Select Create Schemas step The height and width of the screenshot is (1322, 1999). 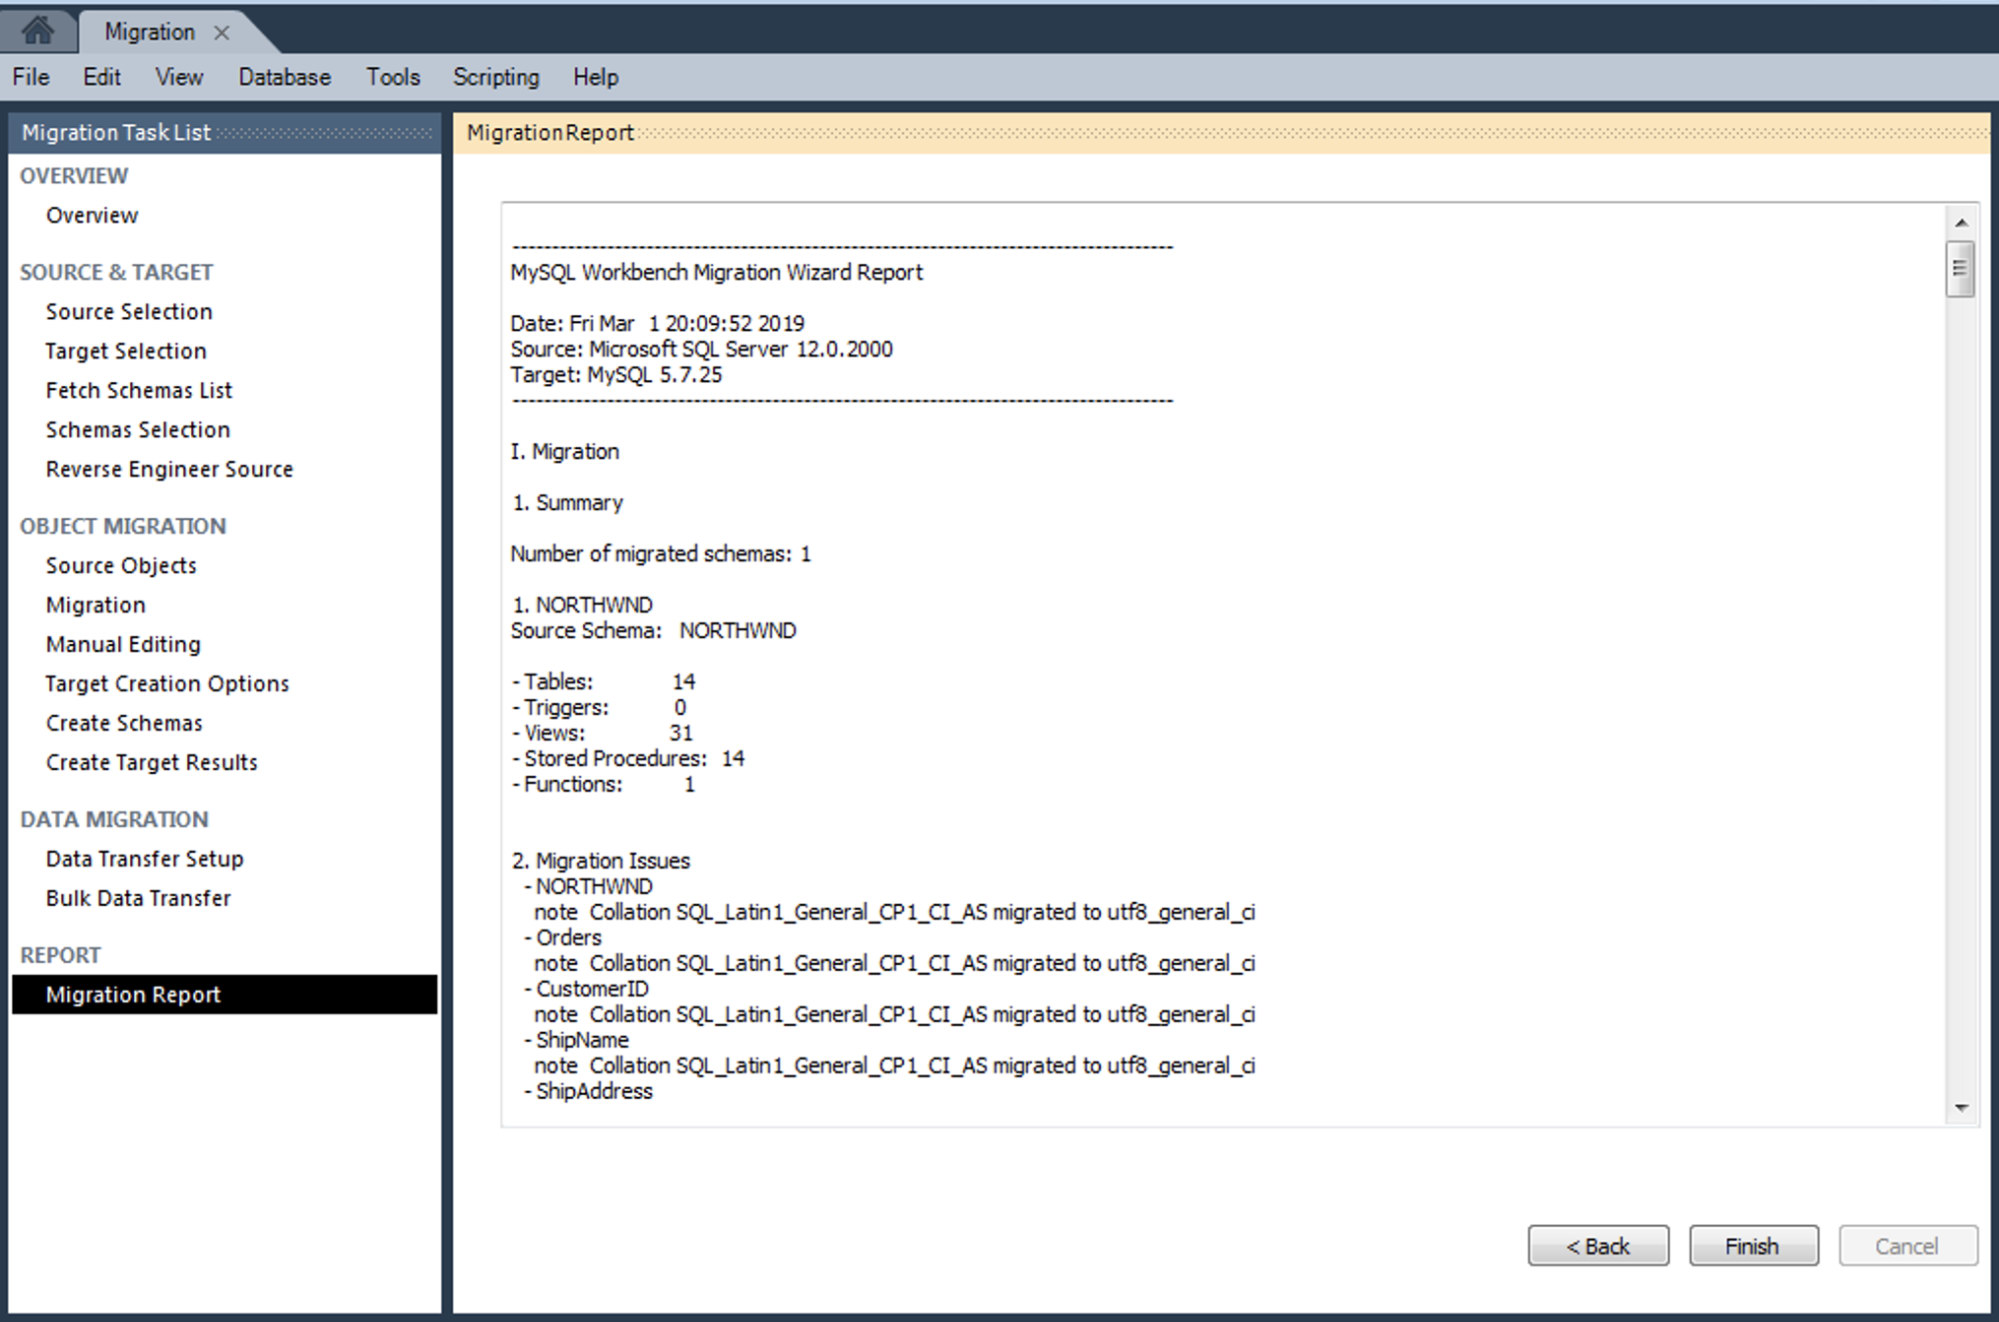coord(124,723)
